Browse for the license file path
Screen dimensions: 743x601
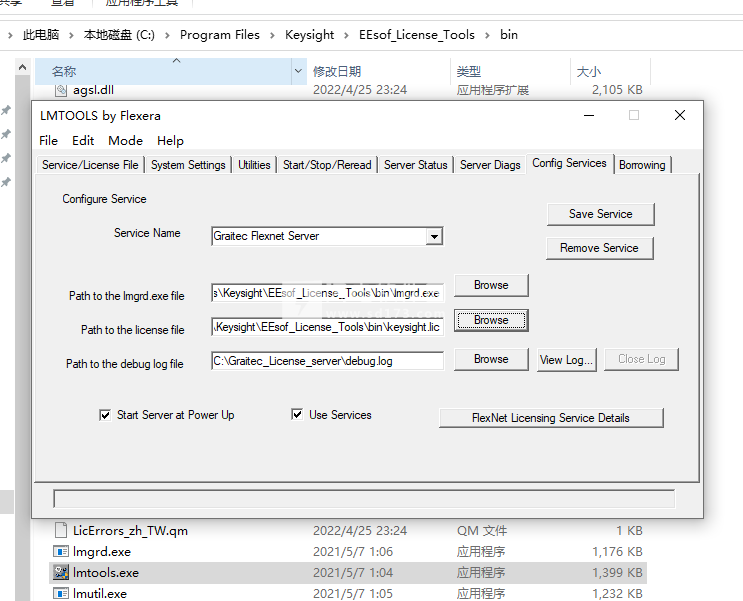tap(491, 320)
